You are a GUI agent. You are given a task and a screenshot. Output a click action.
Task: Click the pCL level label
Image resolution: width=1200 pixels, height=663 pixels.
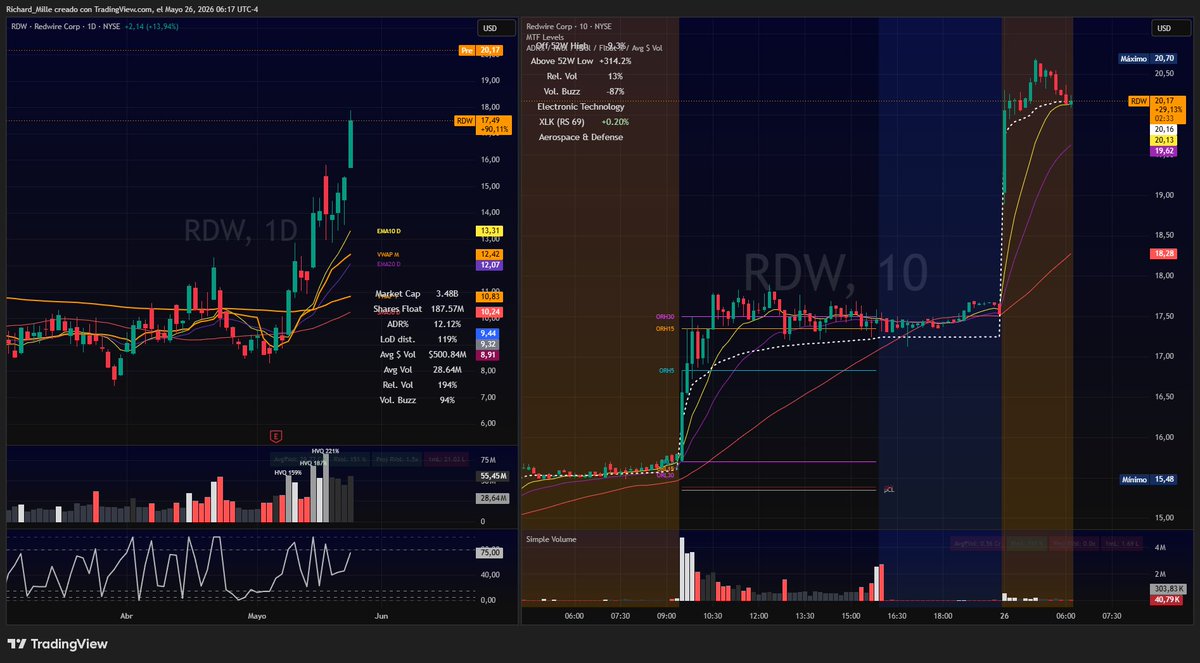888,490
